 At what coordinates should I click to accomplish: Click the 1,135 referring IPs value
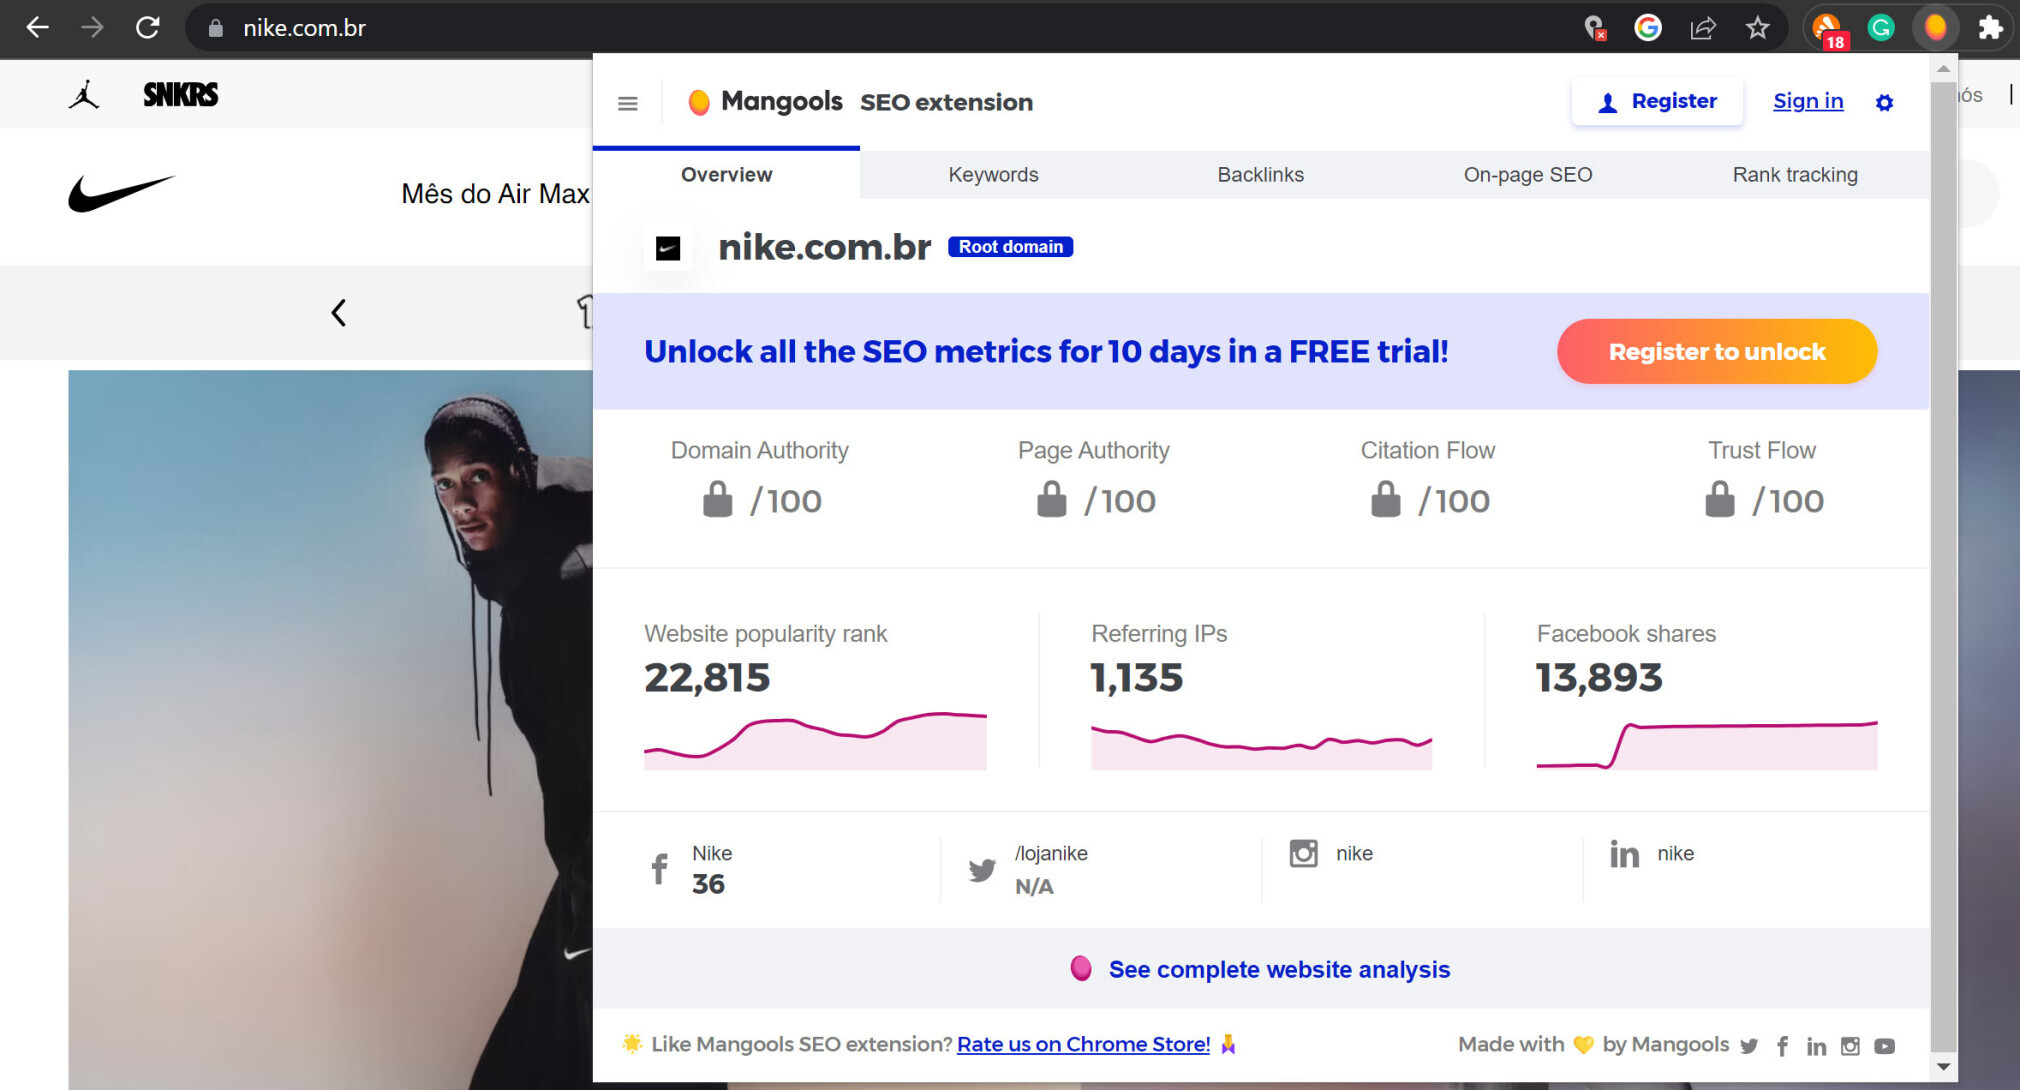coord(1137,677)
